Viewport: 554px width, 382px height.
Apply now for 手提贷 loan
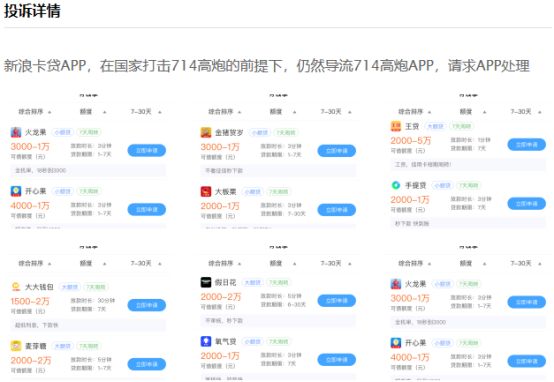tap(527, 204)
